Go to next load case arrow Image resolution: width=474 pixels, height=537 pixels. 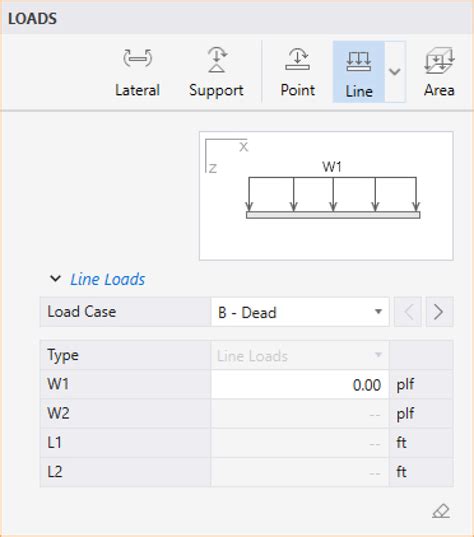point(439,312)
